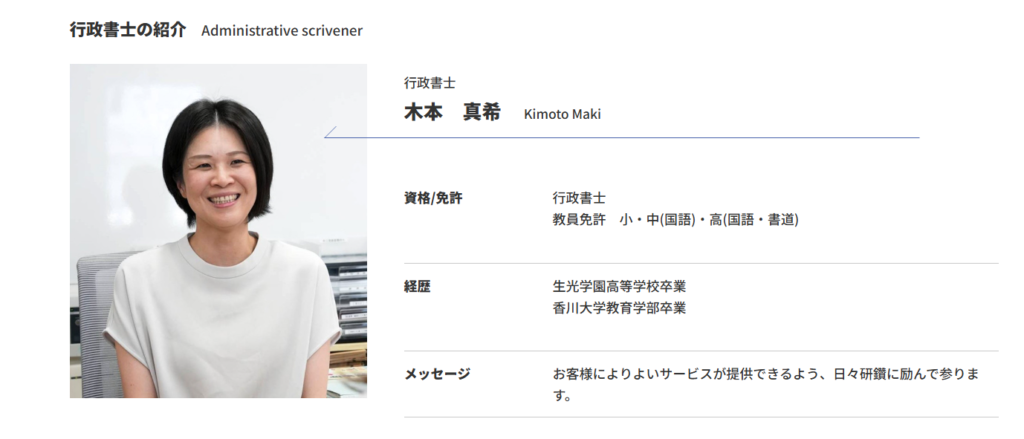
Task: Click the profile photo of the smiling woman
Action: pos(218,231)
